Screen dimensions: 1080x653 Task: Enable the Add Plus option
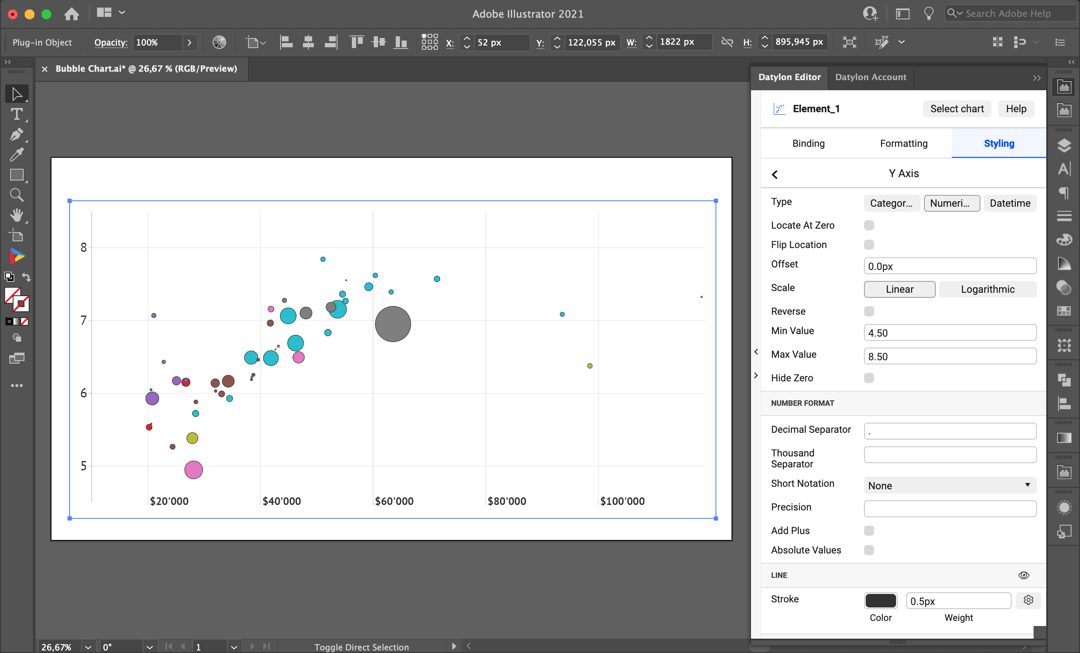point(869,530)
